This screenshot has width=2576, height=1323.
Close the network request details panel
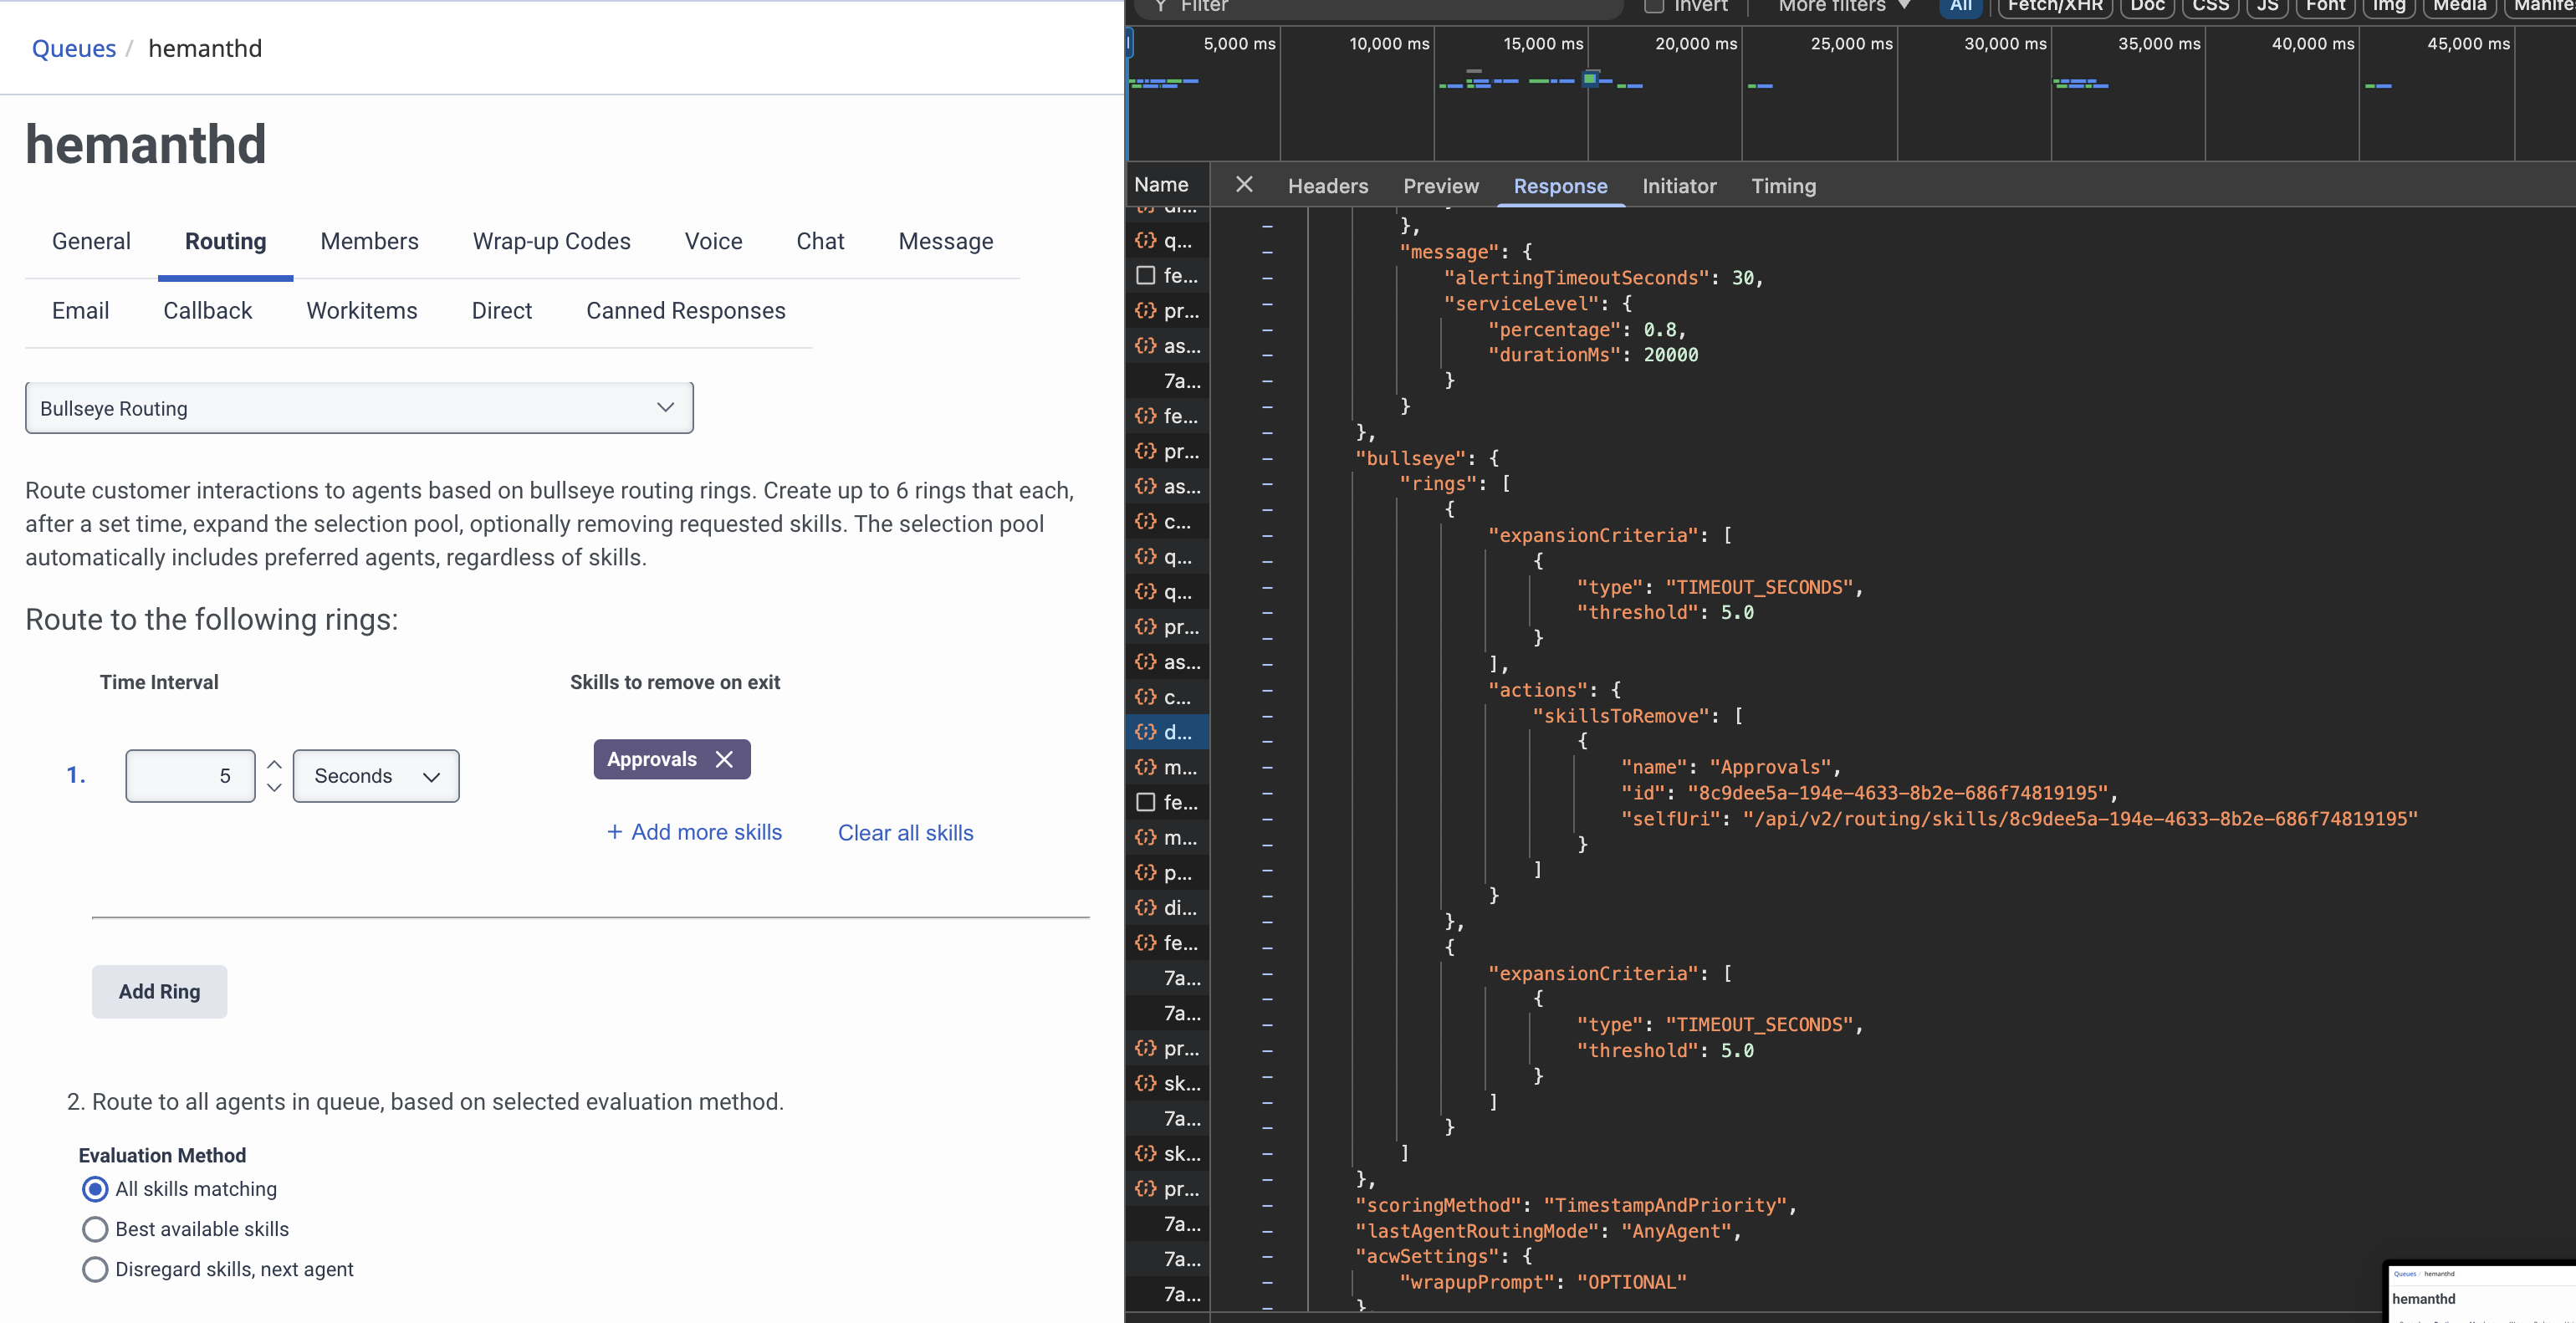1244,185
